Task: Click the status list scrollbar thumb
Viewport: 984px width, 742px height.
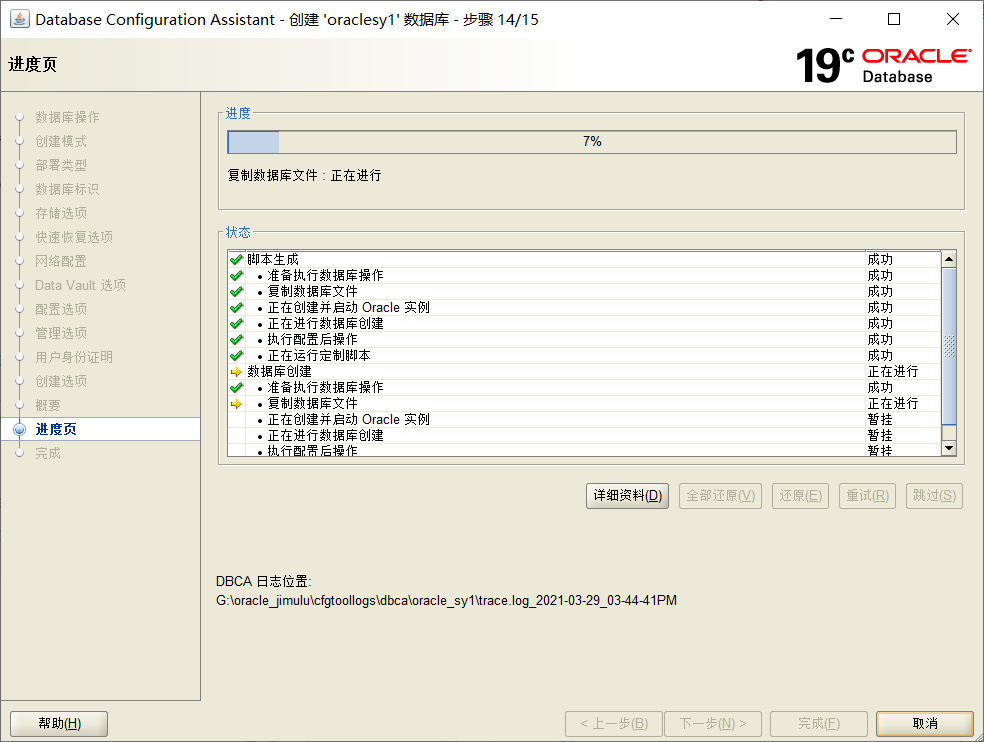Action: [x=949, y=346]
